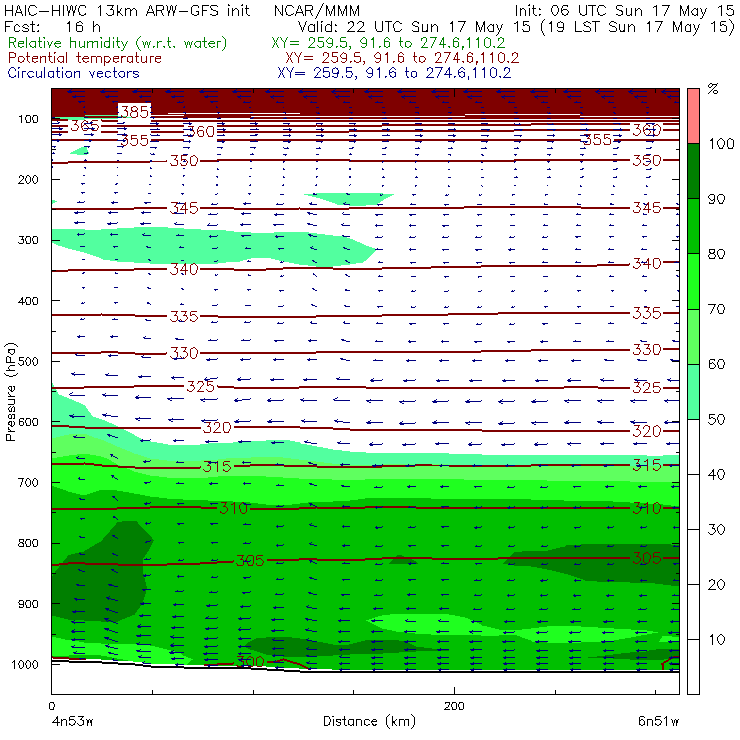
Task: Select the green XY coordinates line
Action: [x=388, y=43]
